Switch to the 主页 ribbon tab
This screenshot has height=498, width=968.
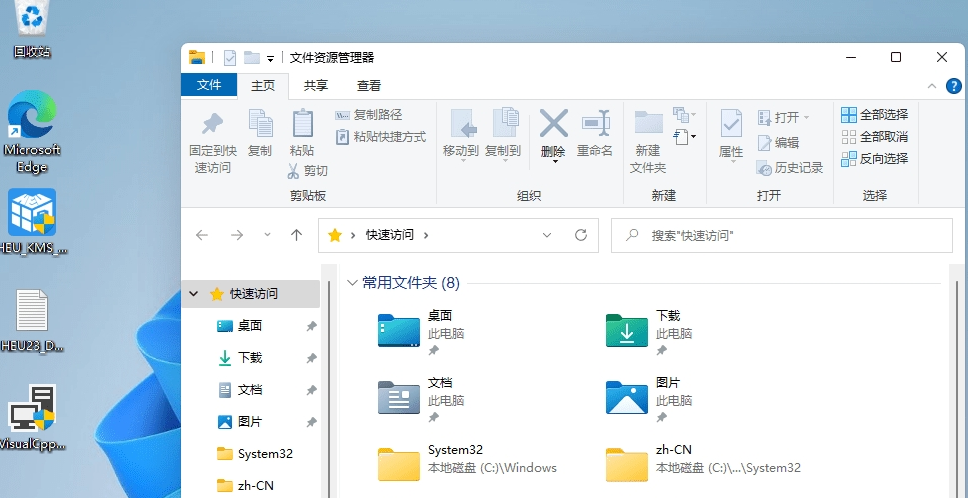(x=263, y=86)
